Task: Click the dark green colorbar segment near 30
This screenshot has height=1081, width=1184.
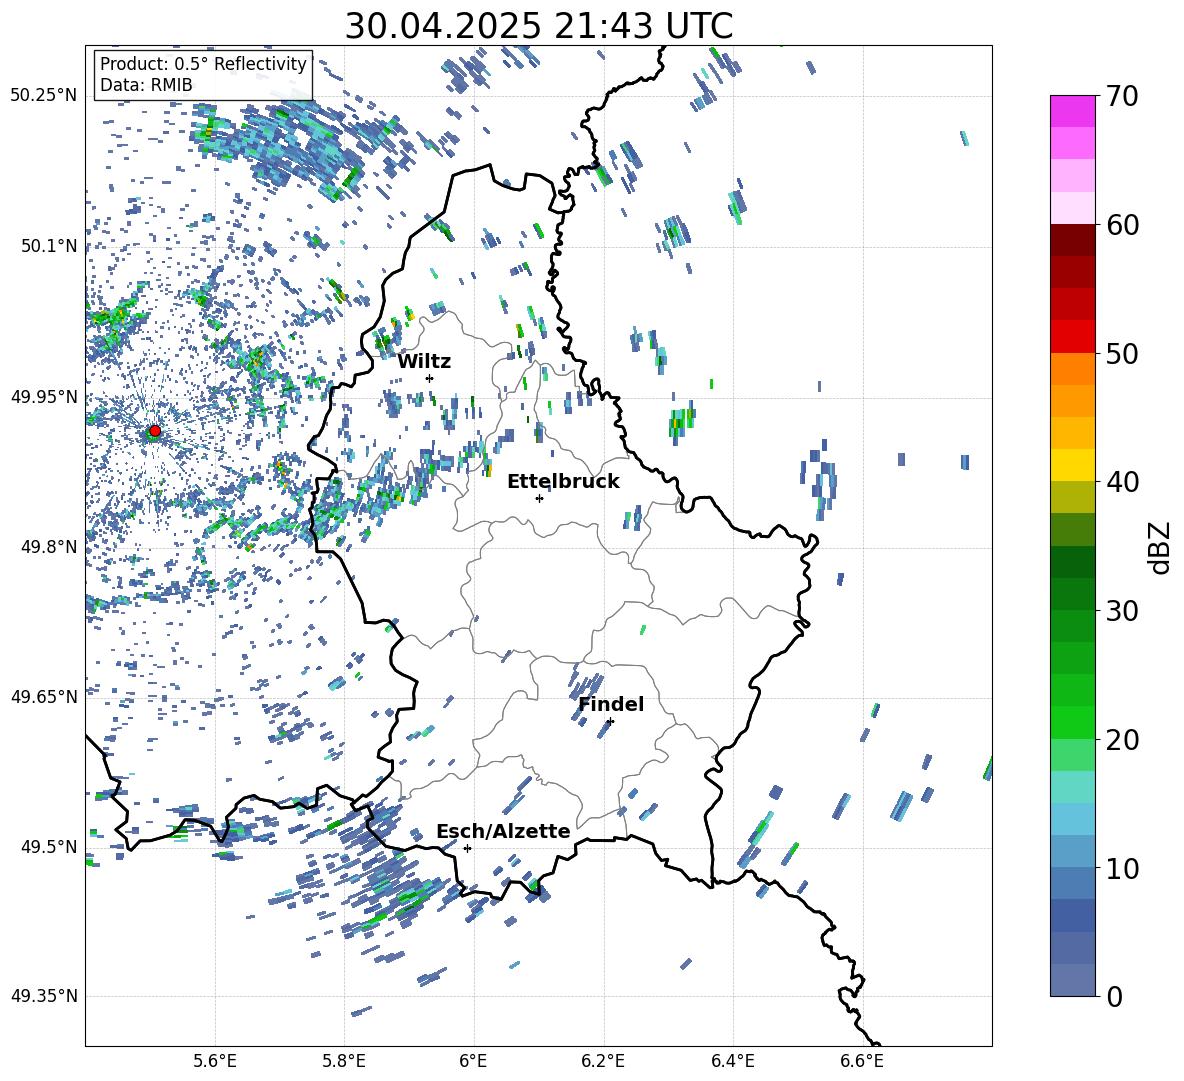Action: point(1073,594)
